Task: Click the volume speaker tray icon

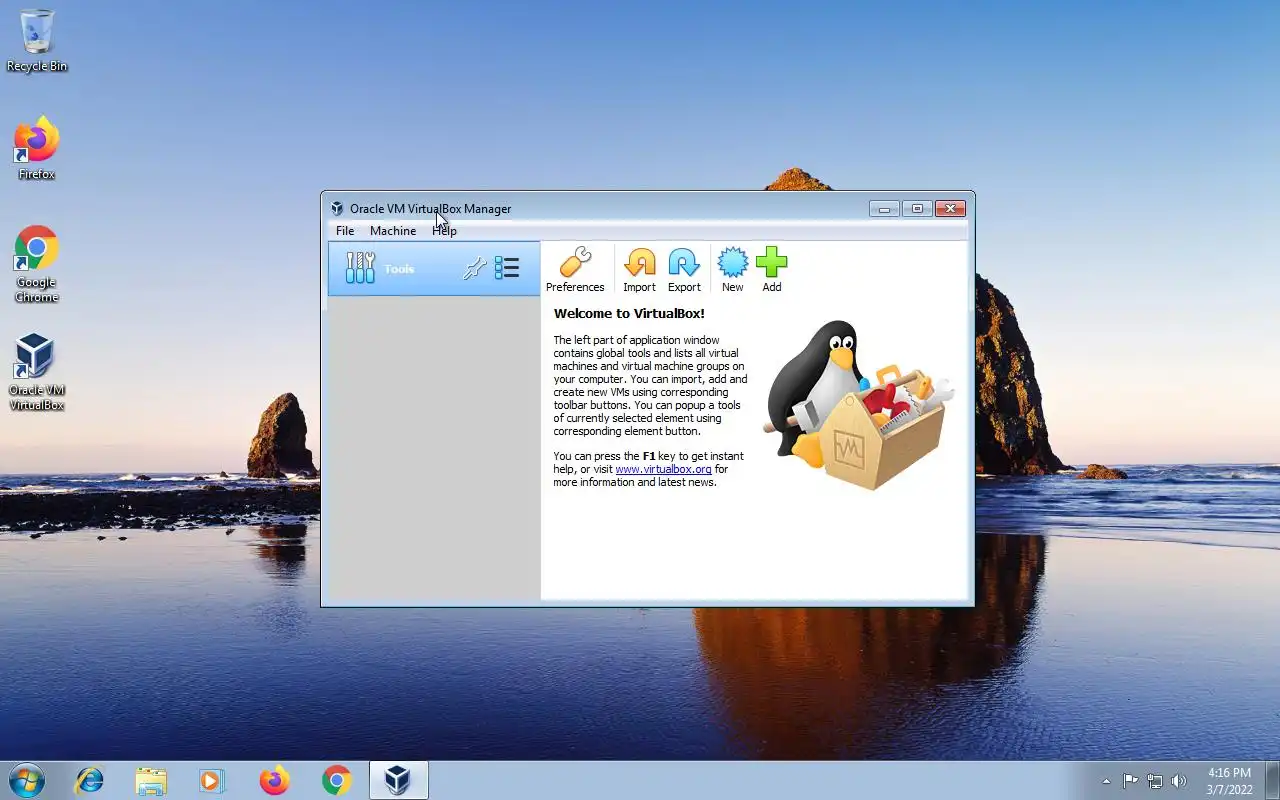Action: click(1179, 781)
